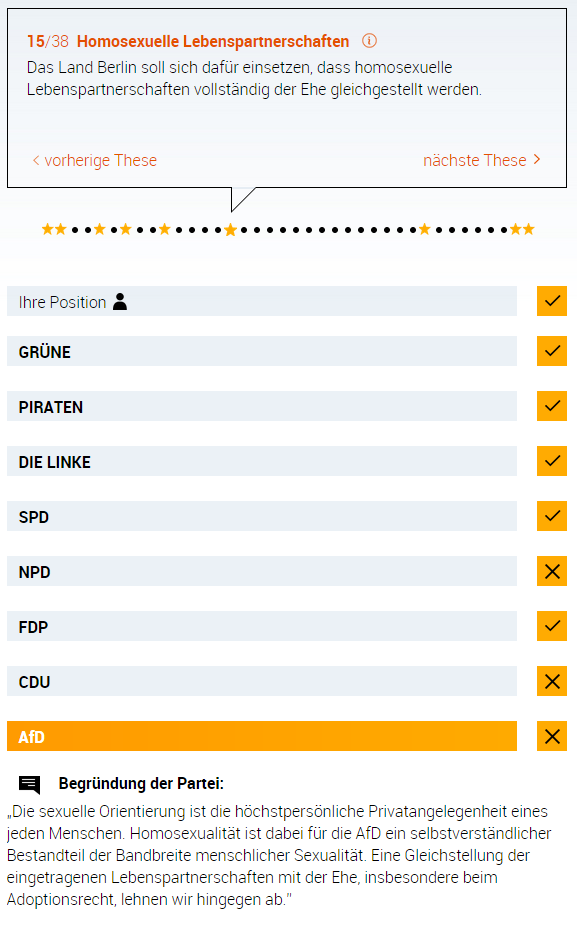Viewport: 577px width, 925px height.
Task: Expand the DIE LINKE party row
Action: [x=262, y=461]
